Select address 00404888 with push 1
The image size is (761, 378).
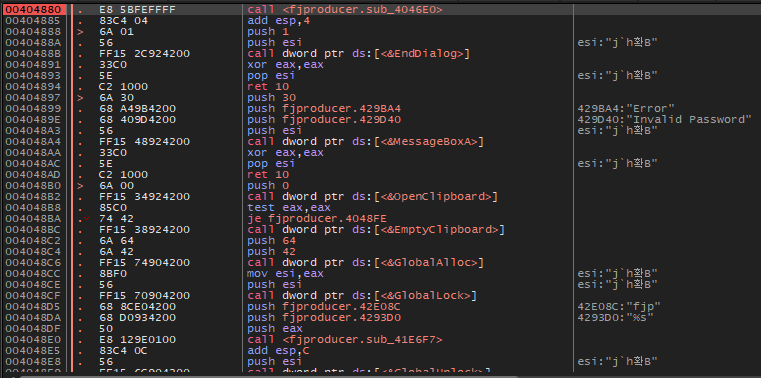click(33, 32)
